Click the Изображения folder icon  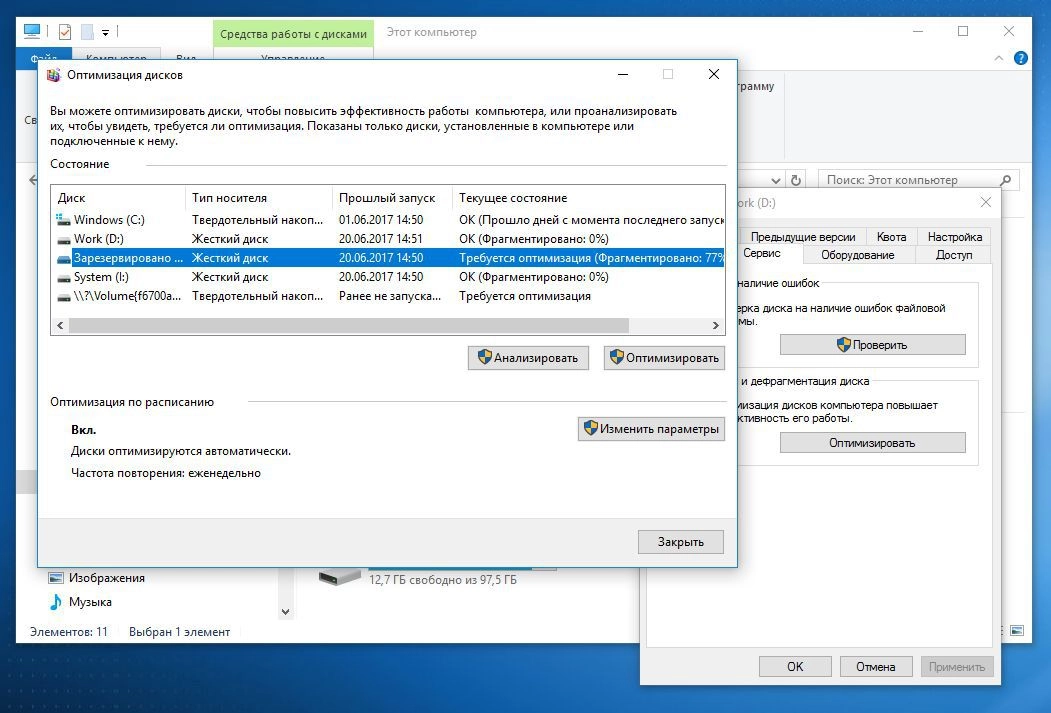55,578
